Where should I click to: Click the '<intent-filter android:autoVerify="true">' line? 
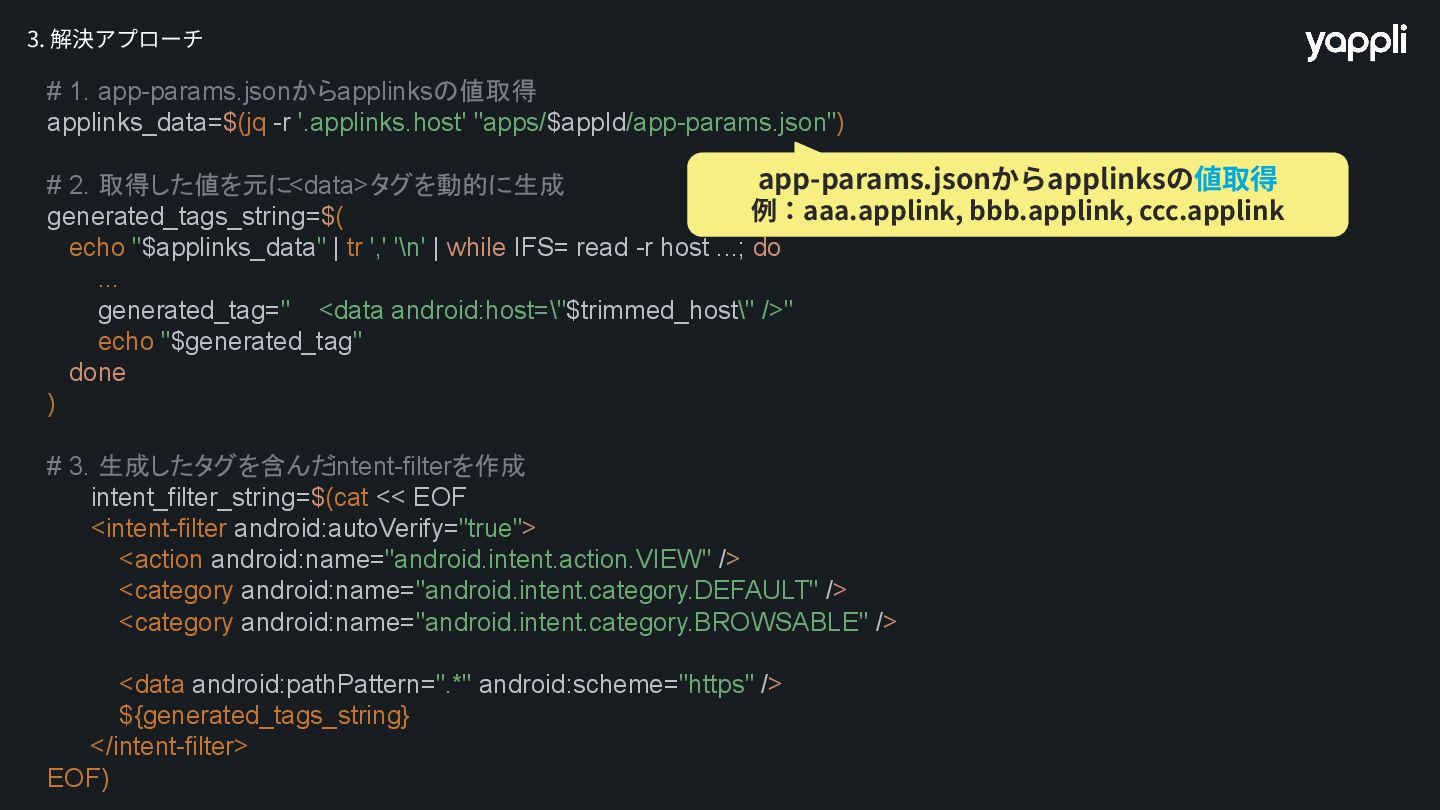[x=314, y=528]
